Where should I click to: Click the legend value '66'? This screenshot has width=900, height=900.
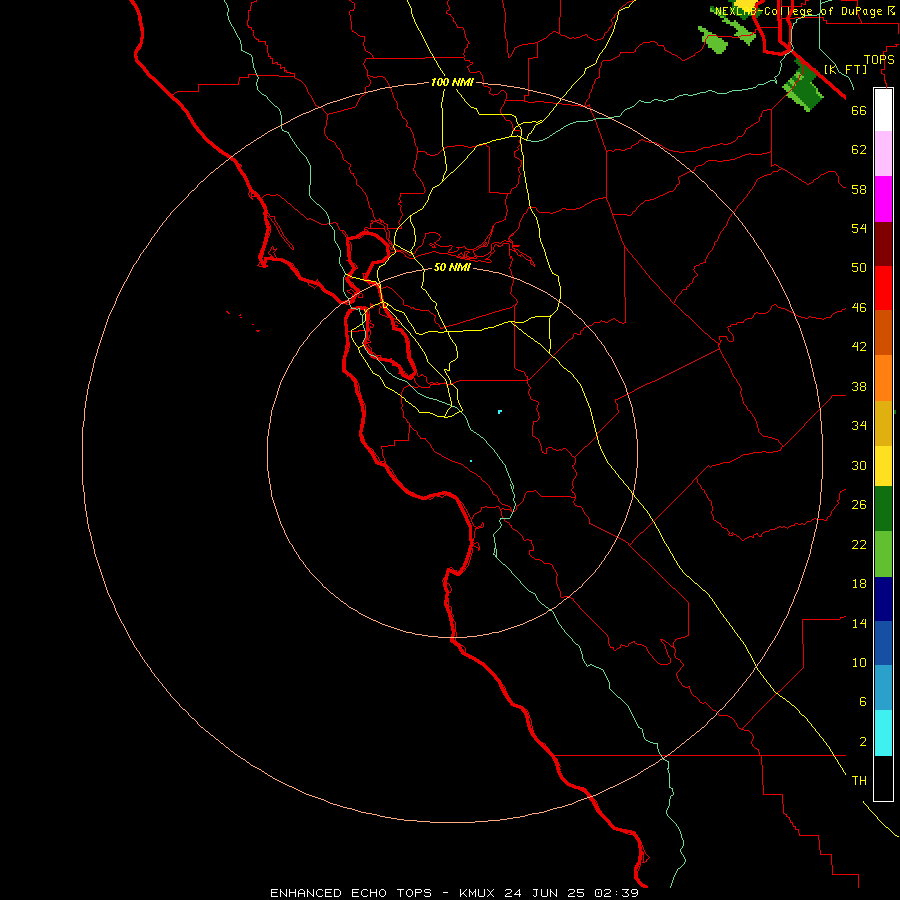pyautogui.click(x=859, y=111)
